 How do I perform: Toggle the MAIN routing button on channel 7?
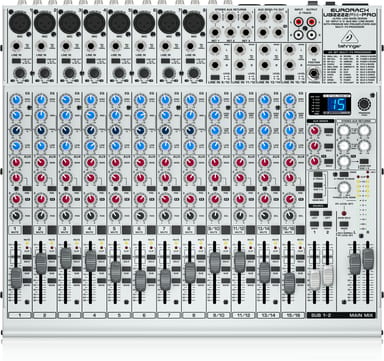176,281
